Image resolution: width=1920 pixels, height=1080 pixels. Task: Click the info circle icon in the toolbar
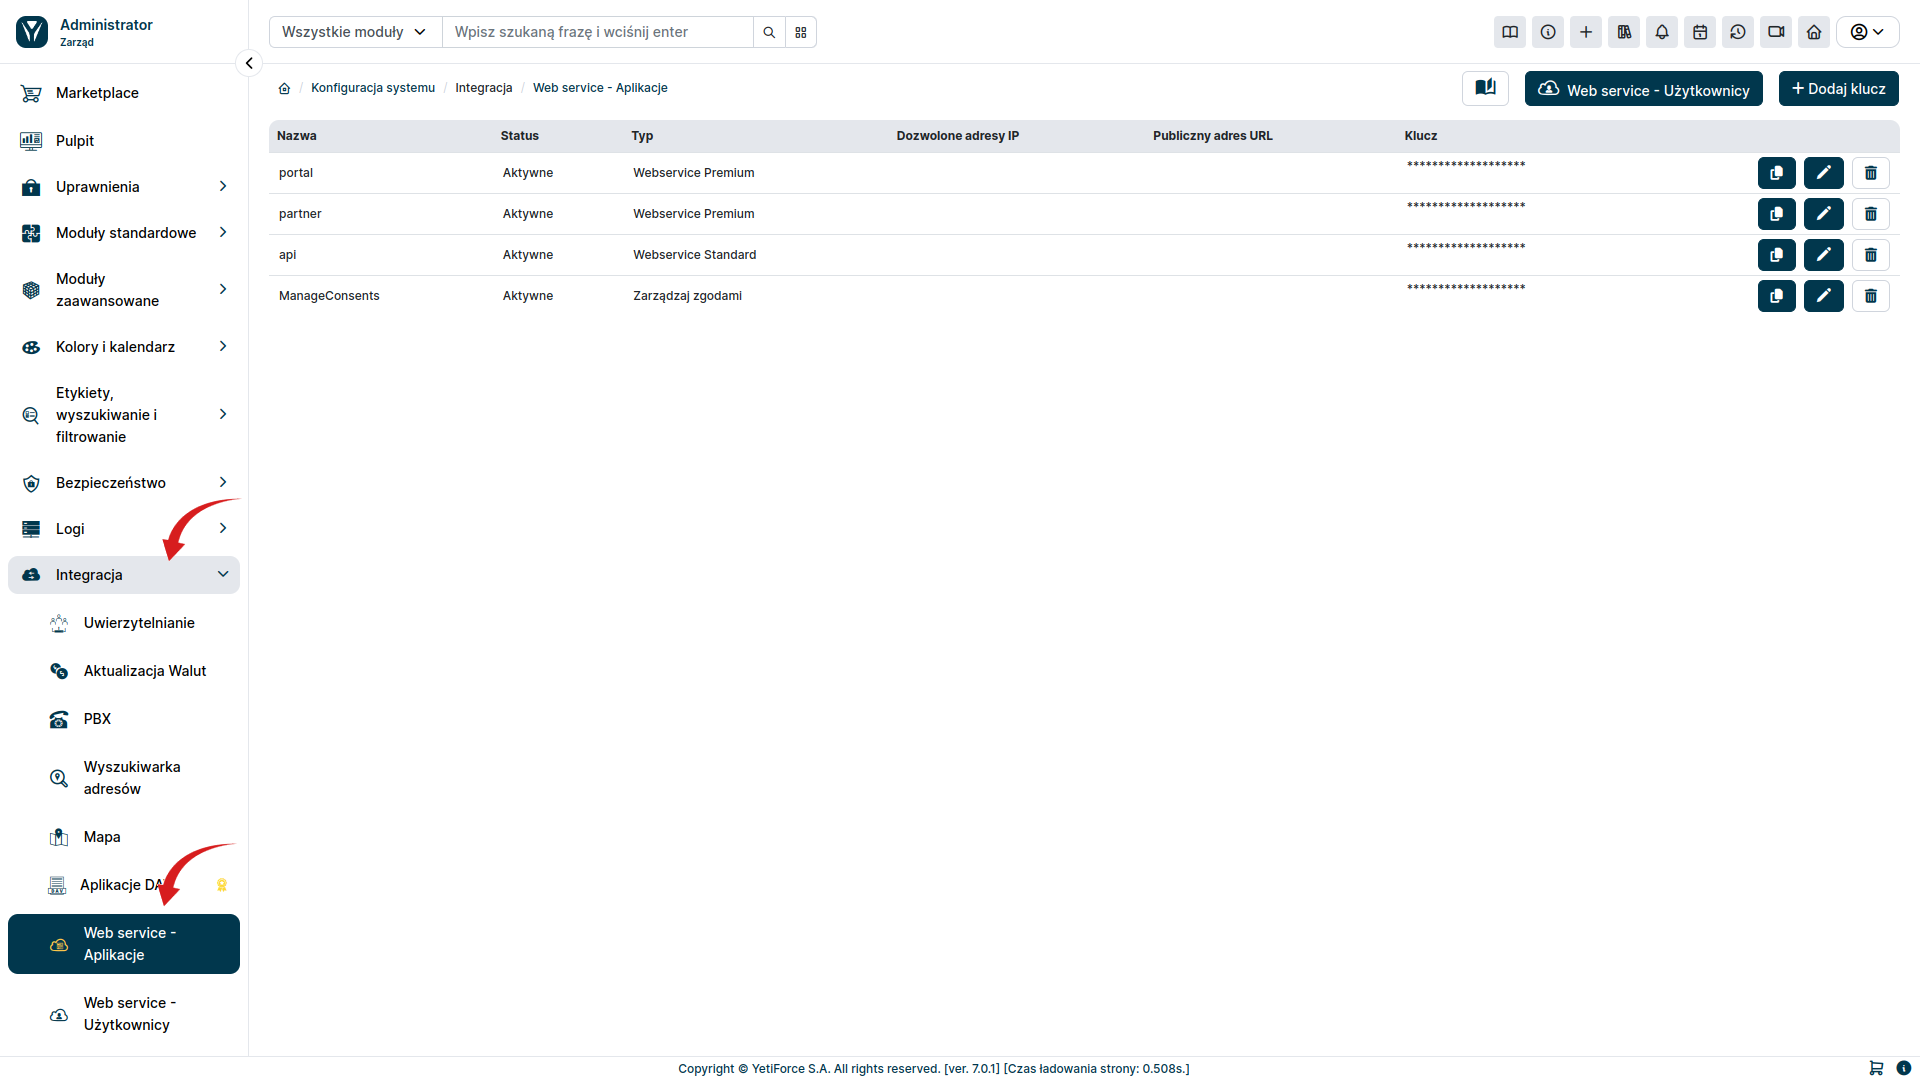tap(1548, 32)
